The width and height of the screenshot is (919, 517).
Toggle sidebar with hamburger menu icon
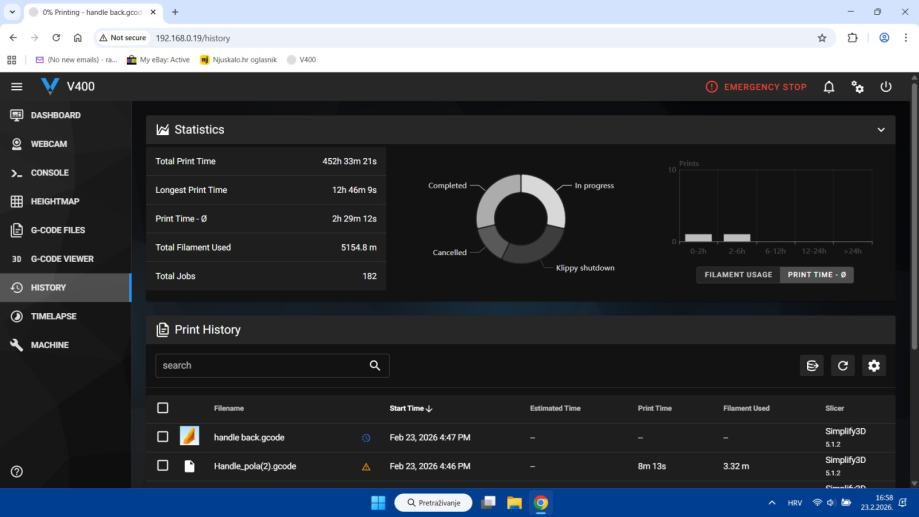click(x=16, y=87)
